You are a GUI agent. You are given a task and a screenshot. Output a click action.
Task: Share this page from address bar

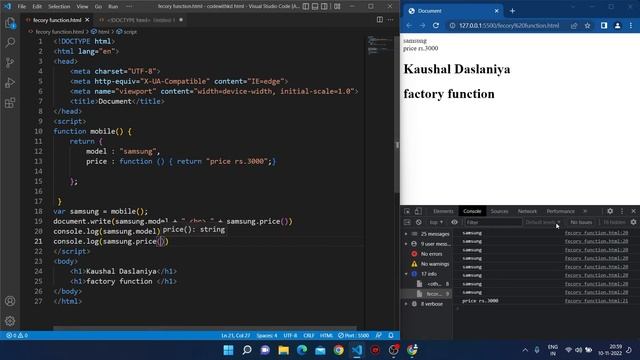click(574, 25)
